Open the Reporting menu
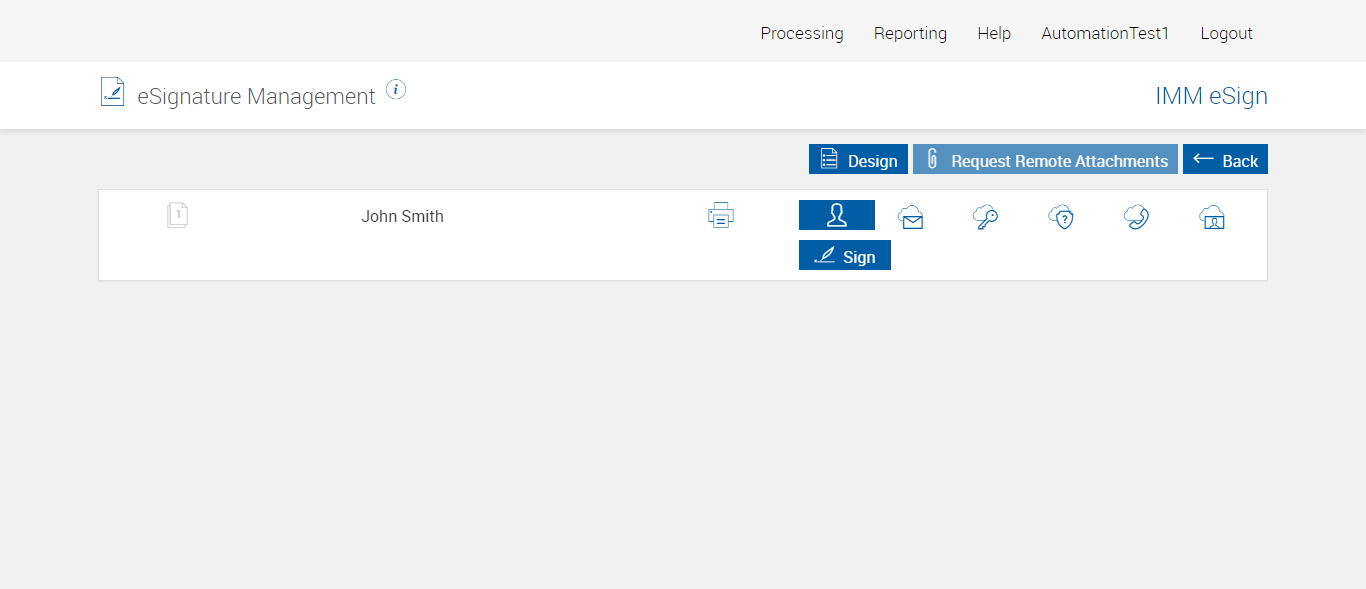 (910, 33)
